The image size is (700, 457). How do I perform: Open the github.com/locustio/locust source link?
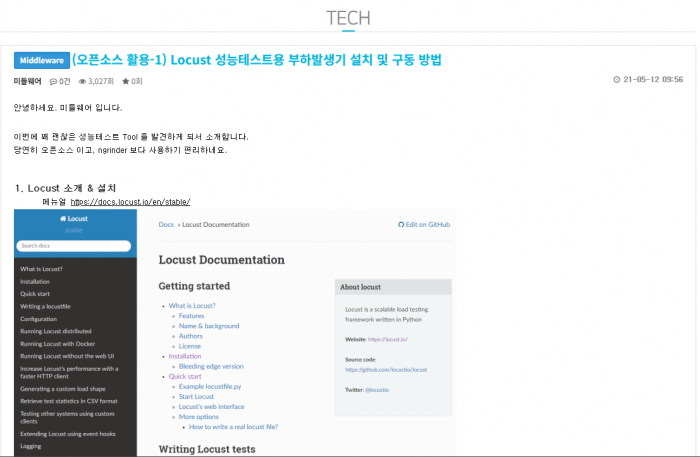tap(386, 370)
